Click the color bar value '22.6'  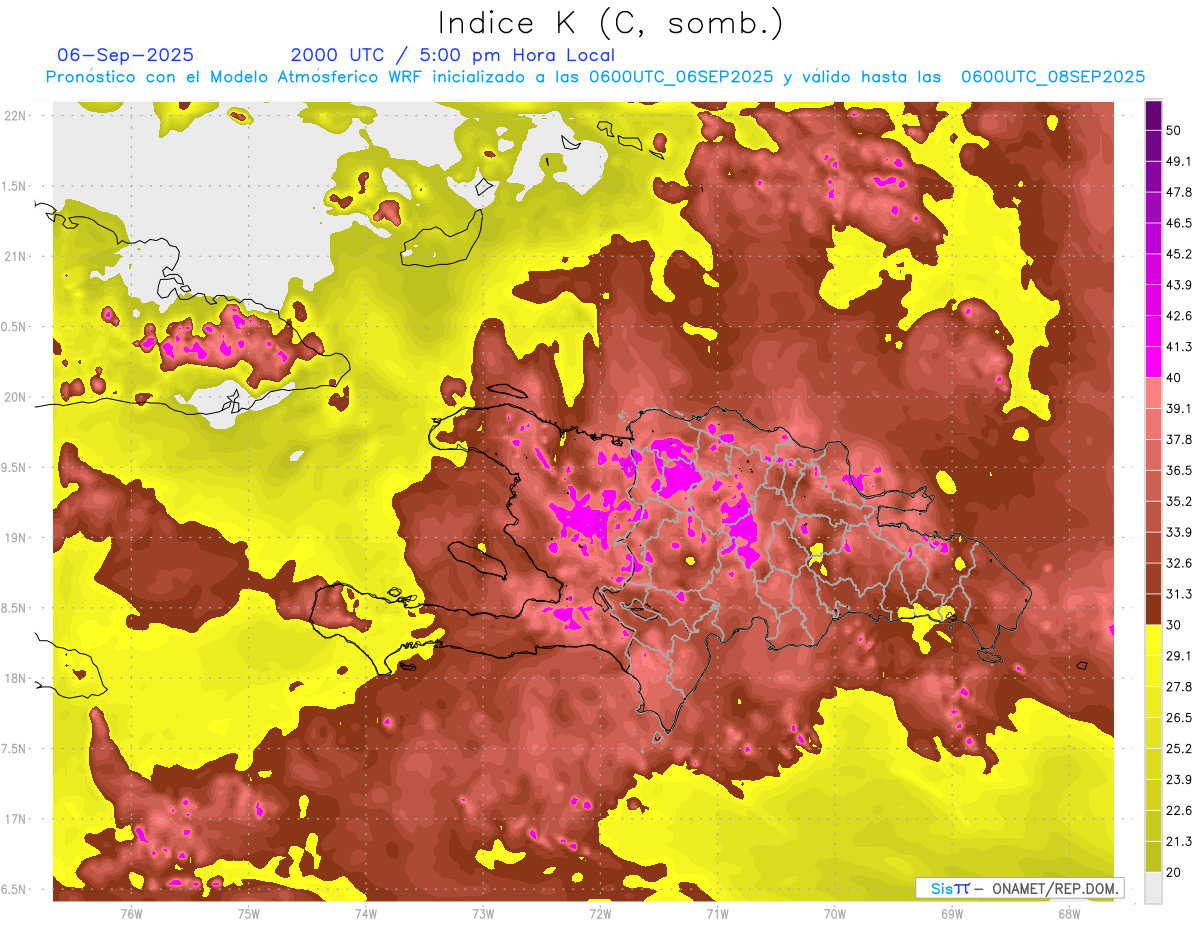click(x=1179, y=810)
